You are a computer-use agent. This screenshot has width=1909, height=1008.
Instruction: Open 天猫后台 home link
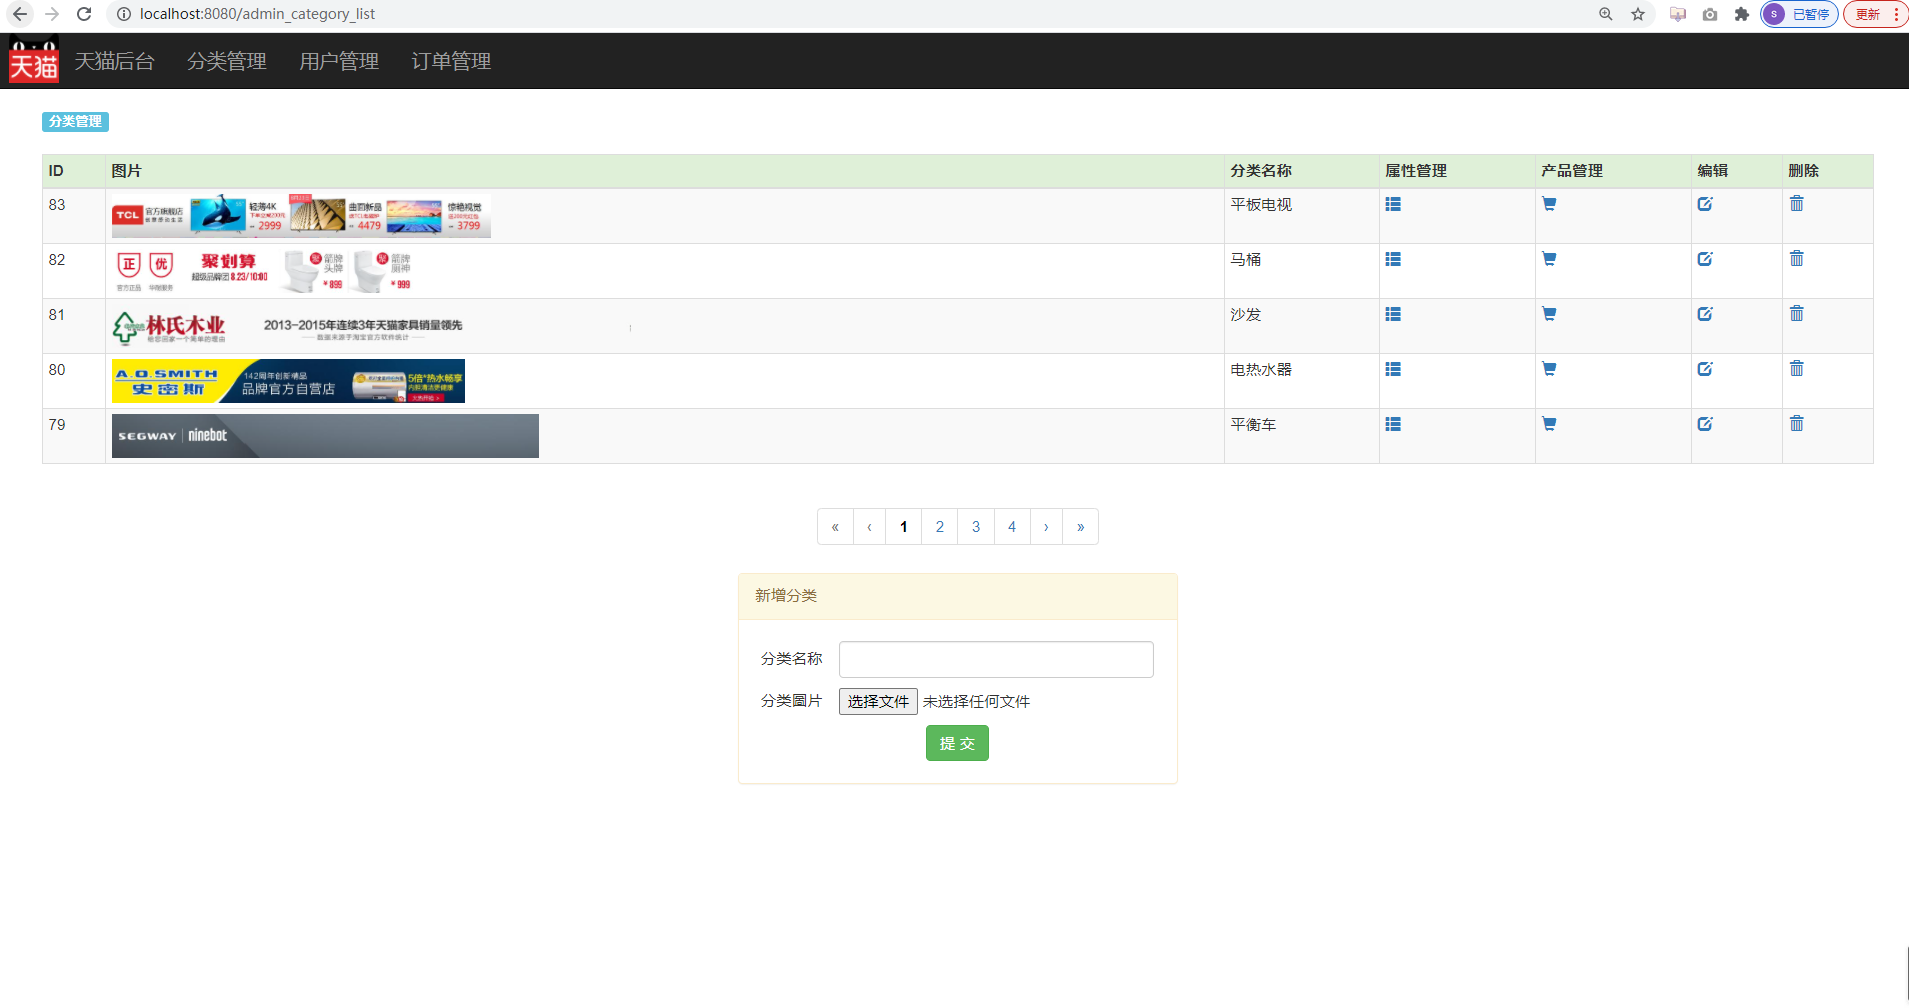coord(115,61)
